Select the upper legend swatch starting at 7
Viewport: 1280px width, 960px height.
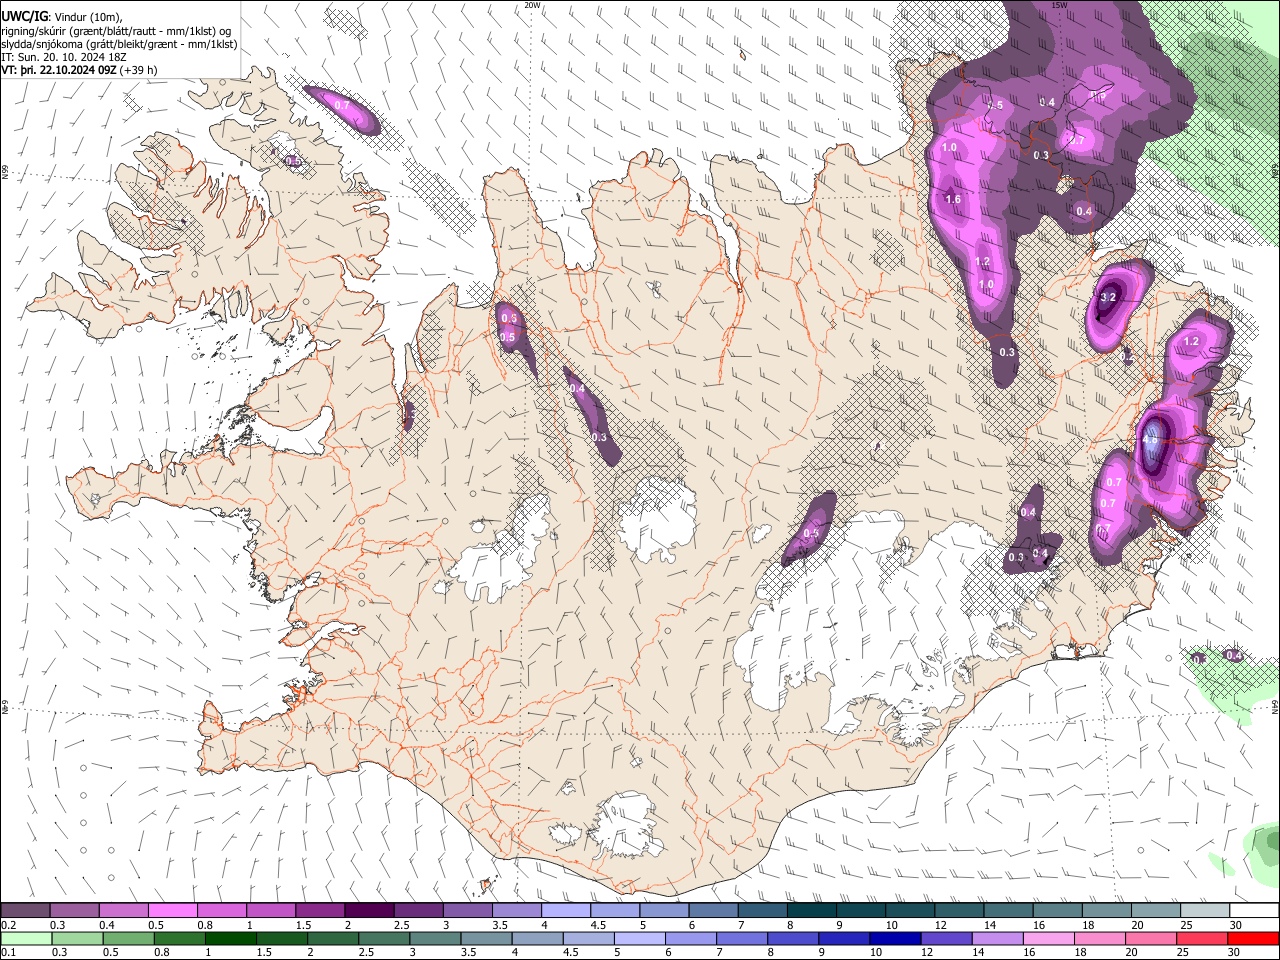pos(762,911)
